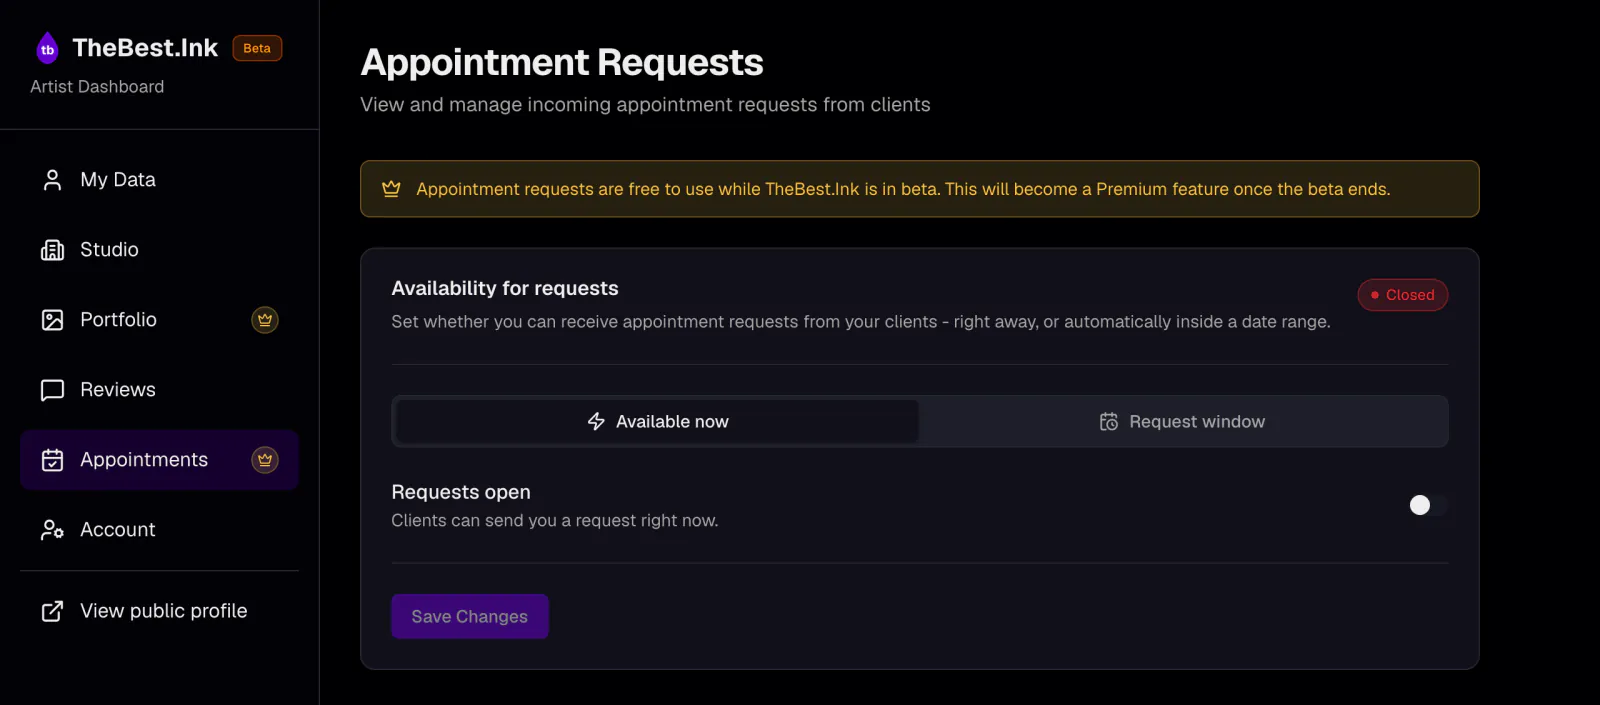This screenshot has height=705, width=1600.
Task: Click the Account user-settings icon
Action: [52, 530]
